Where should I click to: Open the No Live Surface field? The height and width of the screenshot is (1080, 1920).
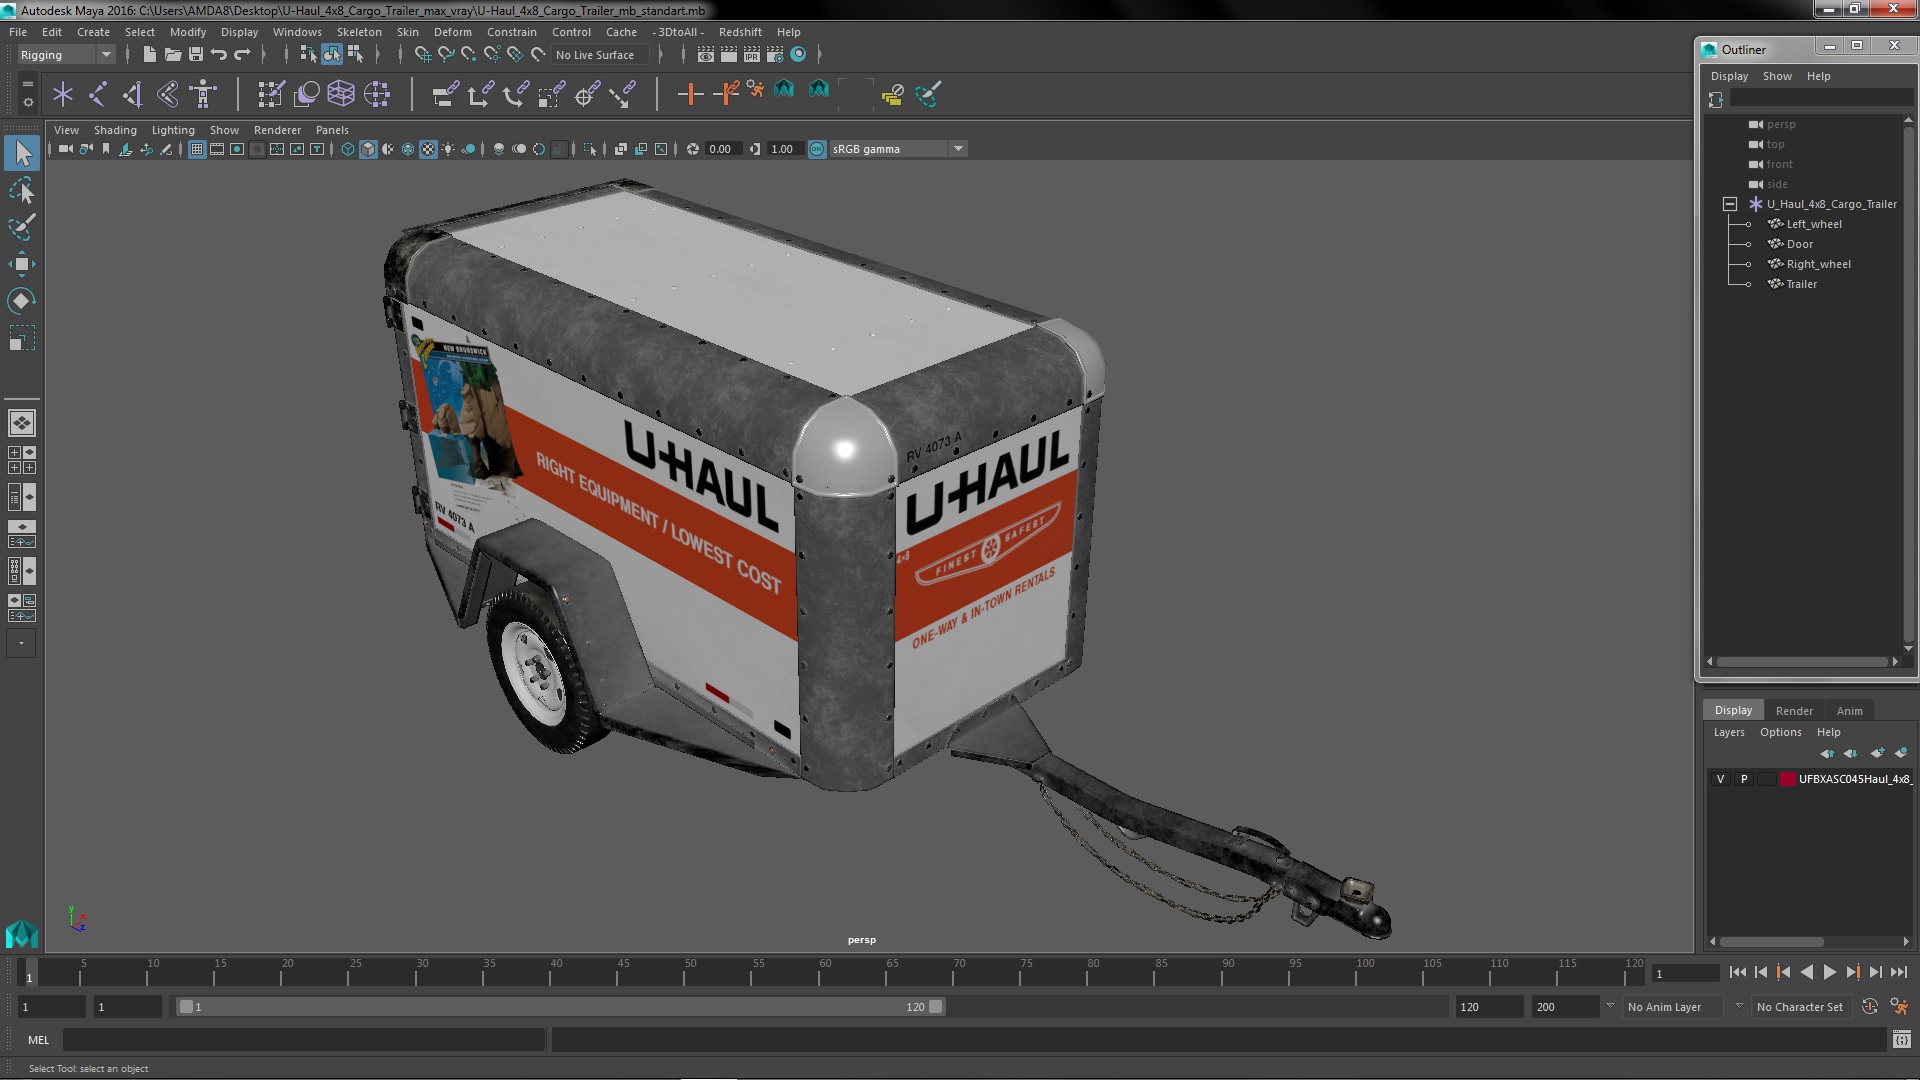pos(599,55)
